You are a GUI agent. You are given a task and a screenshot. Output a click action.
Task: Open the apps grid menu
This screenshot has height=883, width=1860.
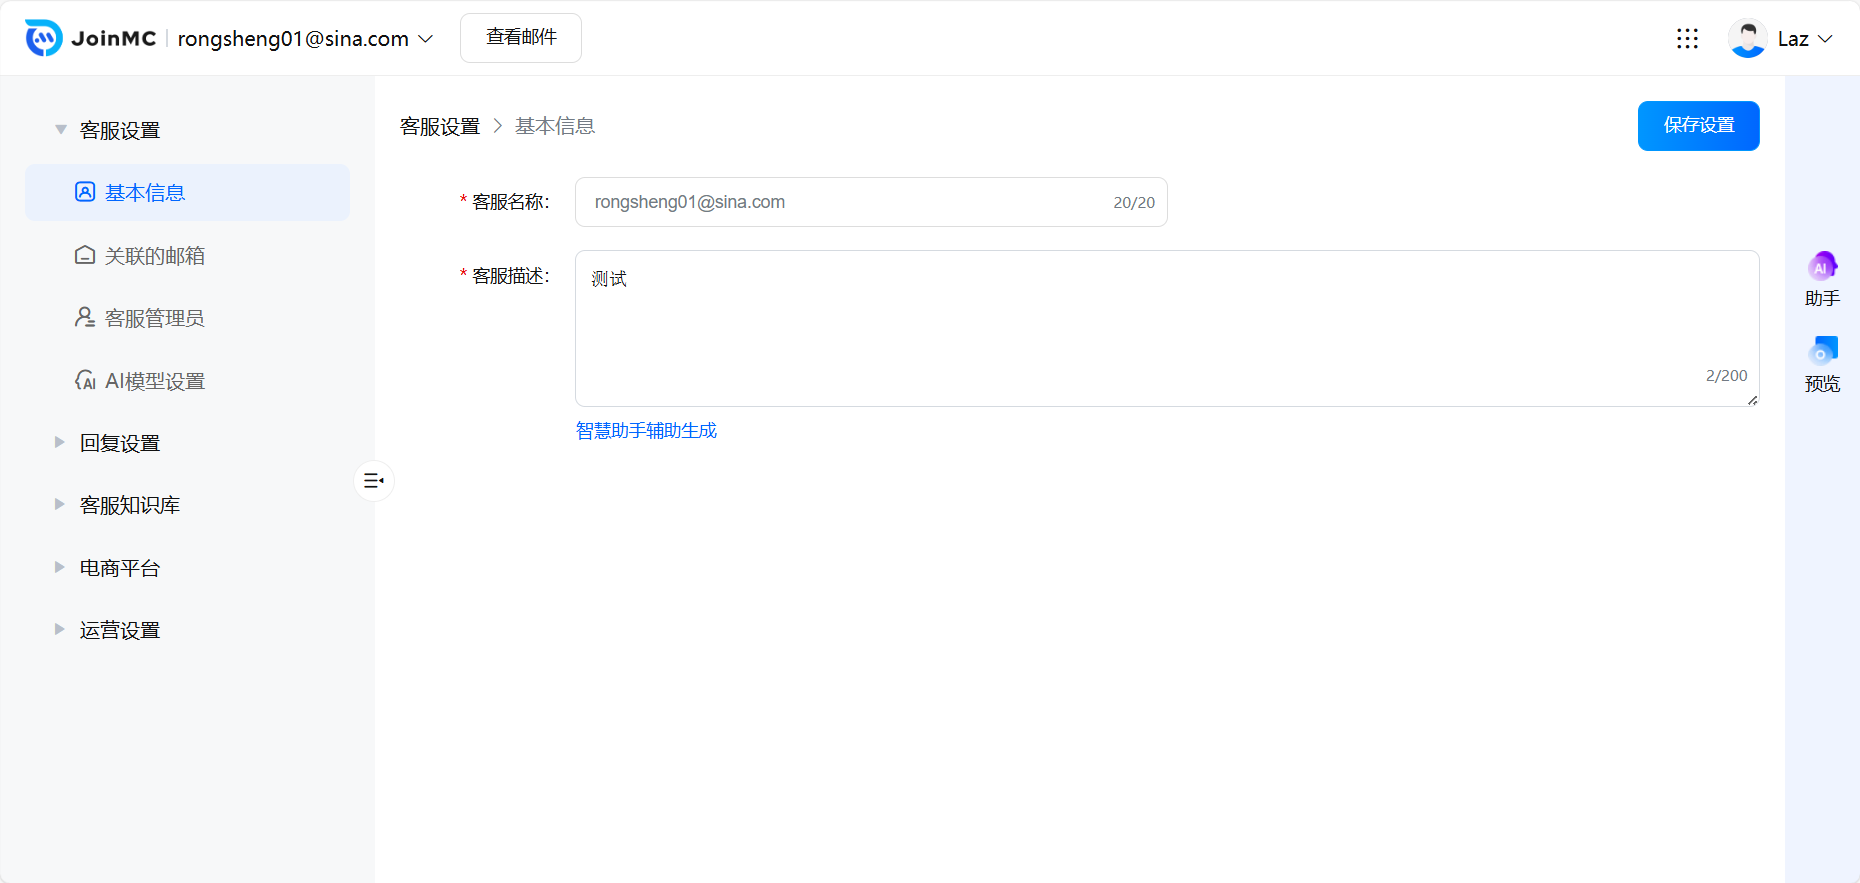pos(1687,38)
